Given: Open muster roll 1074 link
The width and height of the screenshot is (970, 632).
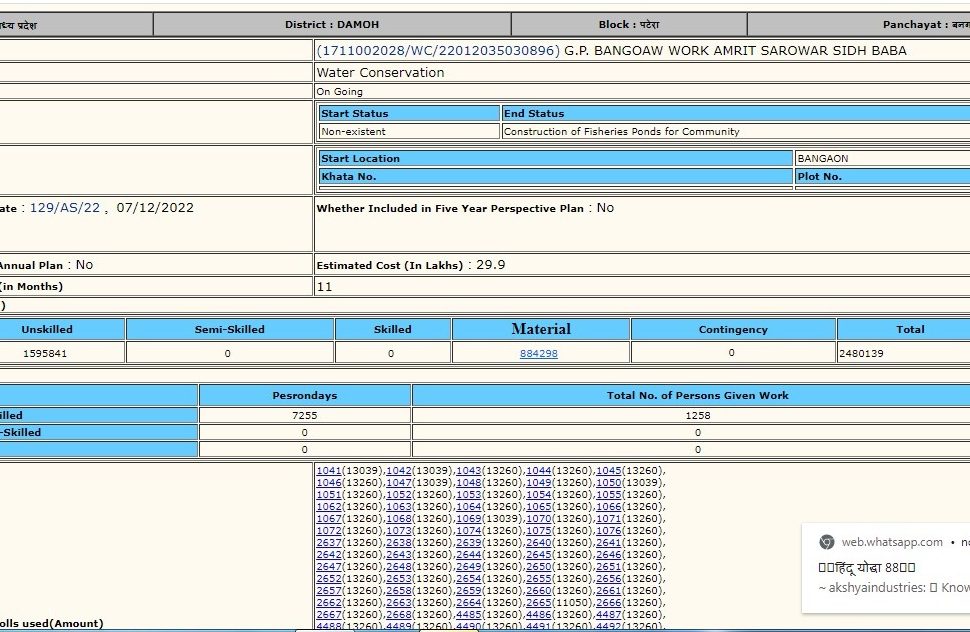Looking at the screenshot, I should coord(468,531).
